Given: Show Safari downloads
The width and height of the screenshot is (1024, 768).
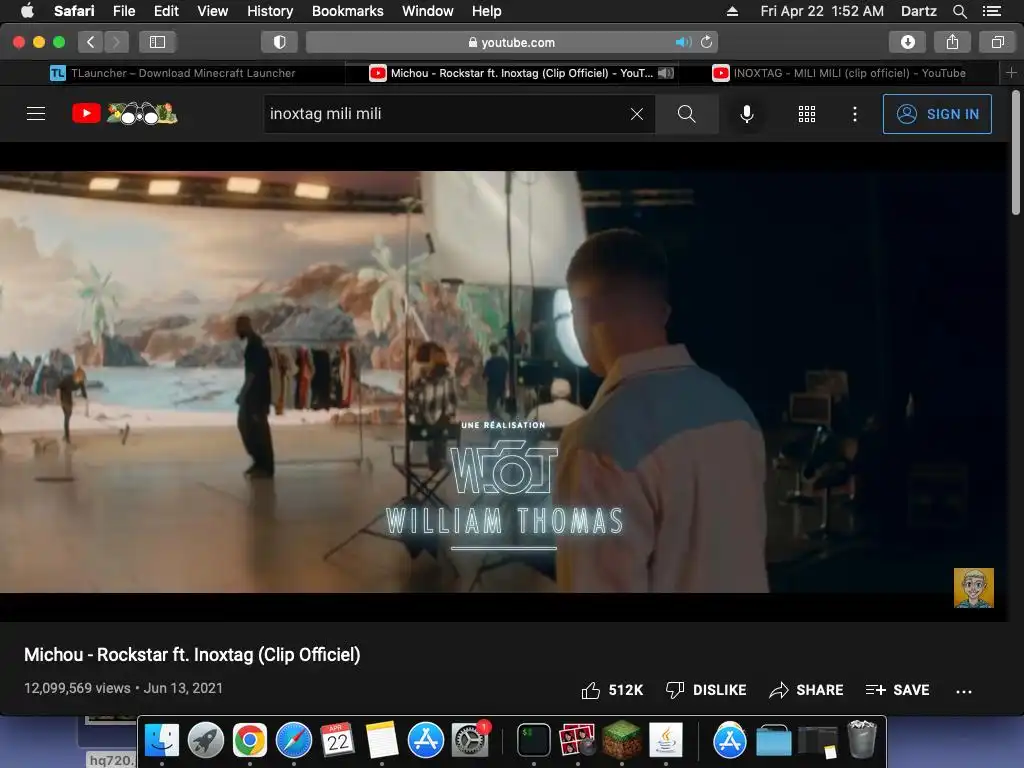Looking at the screenshot, I should click(x=907, y=42).
